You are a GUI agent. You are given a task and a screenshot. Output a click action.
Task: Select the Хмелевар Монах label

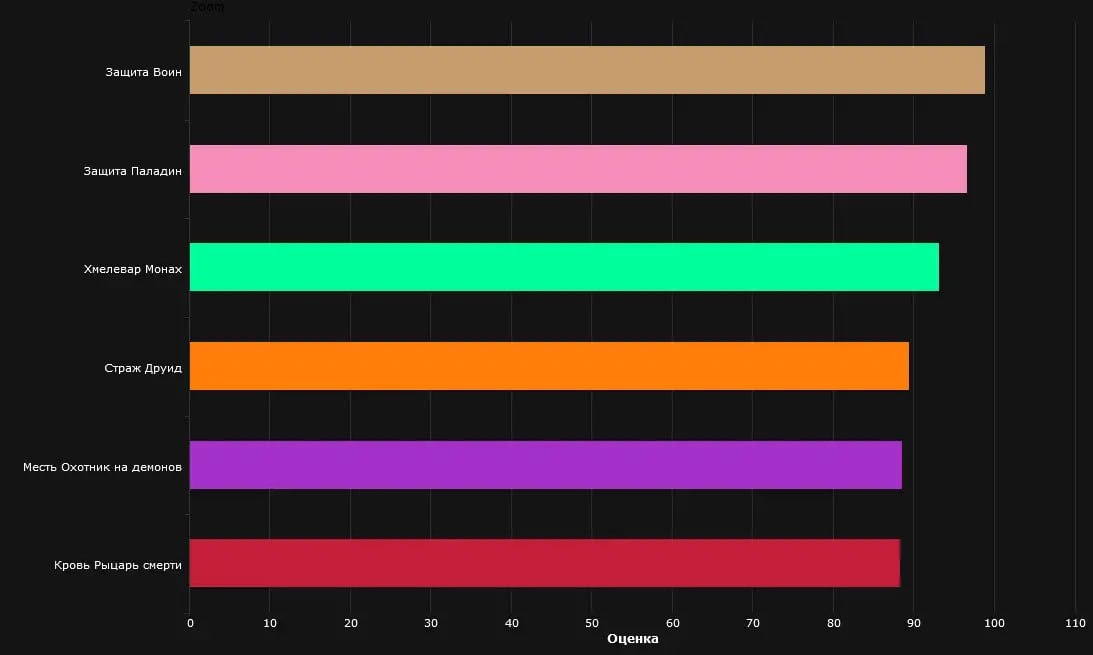[132, 269]
